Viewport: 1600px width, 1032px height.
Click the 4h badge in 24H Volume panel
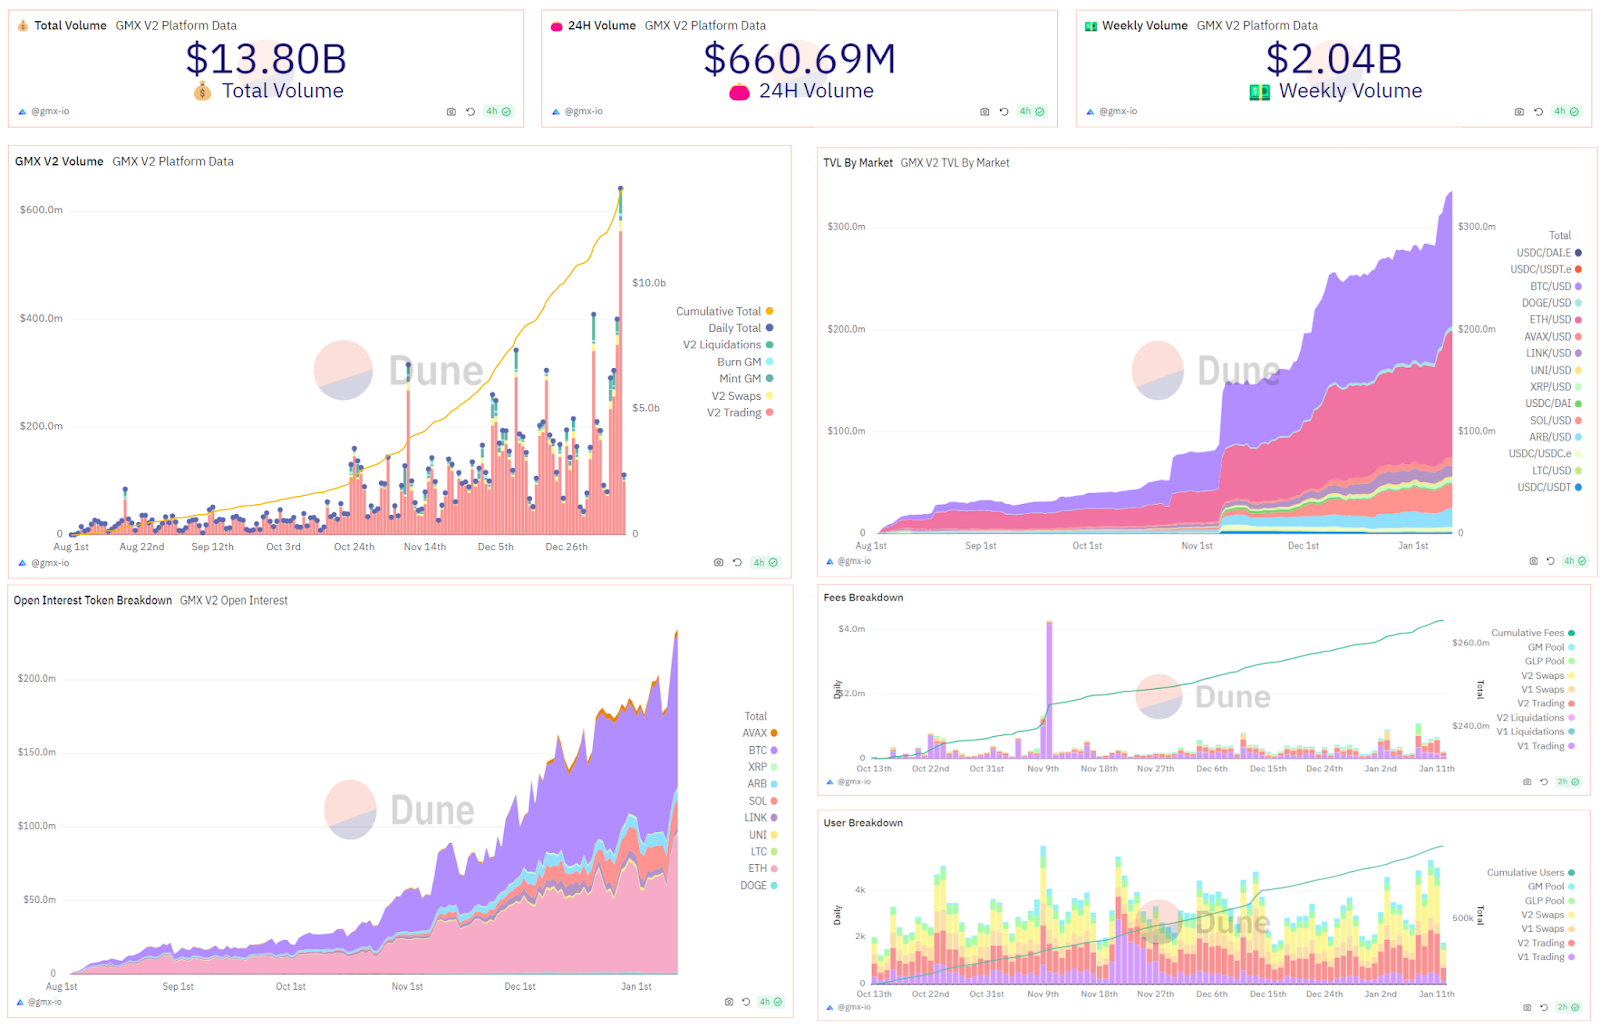[1032, 112]
